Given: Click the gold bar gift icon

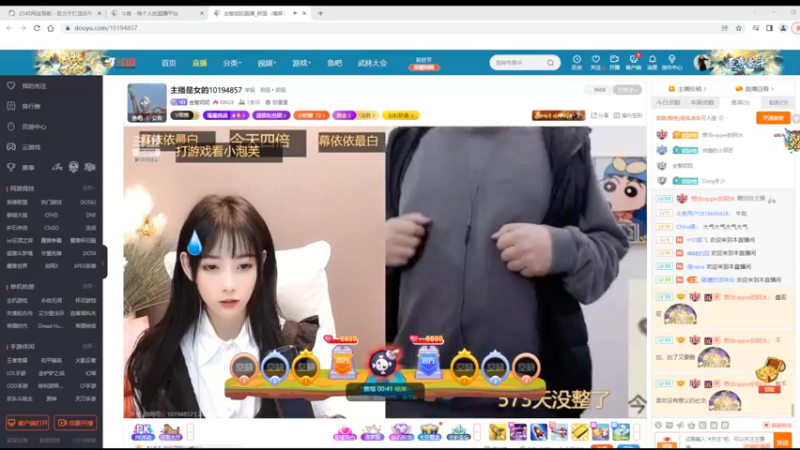Looking at the screenshot, I should 580,432.
